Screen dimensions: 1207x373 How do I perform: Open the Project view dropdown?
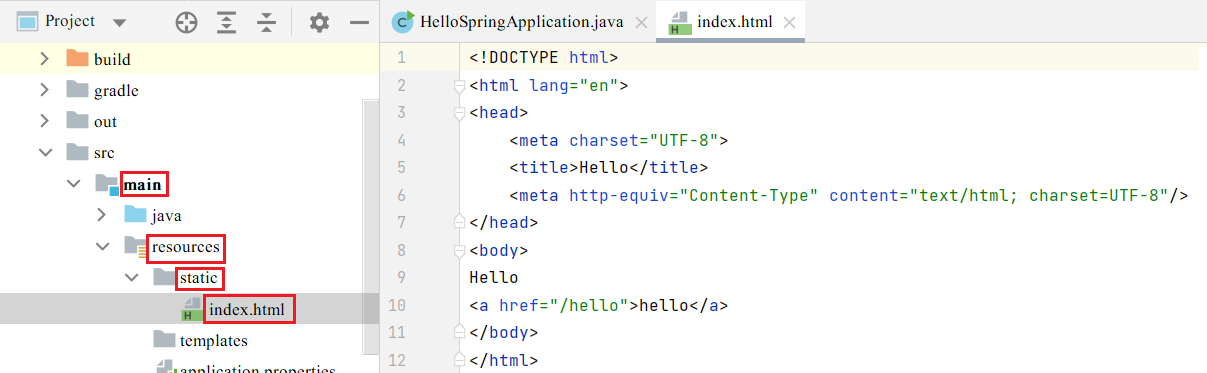120,23
